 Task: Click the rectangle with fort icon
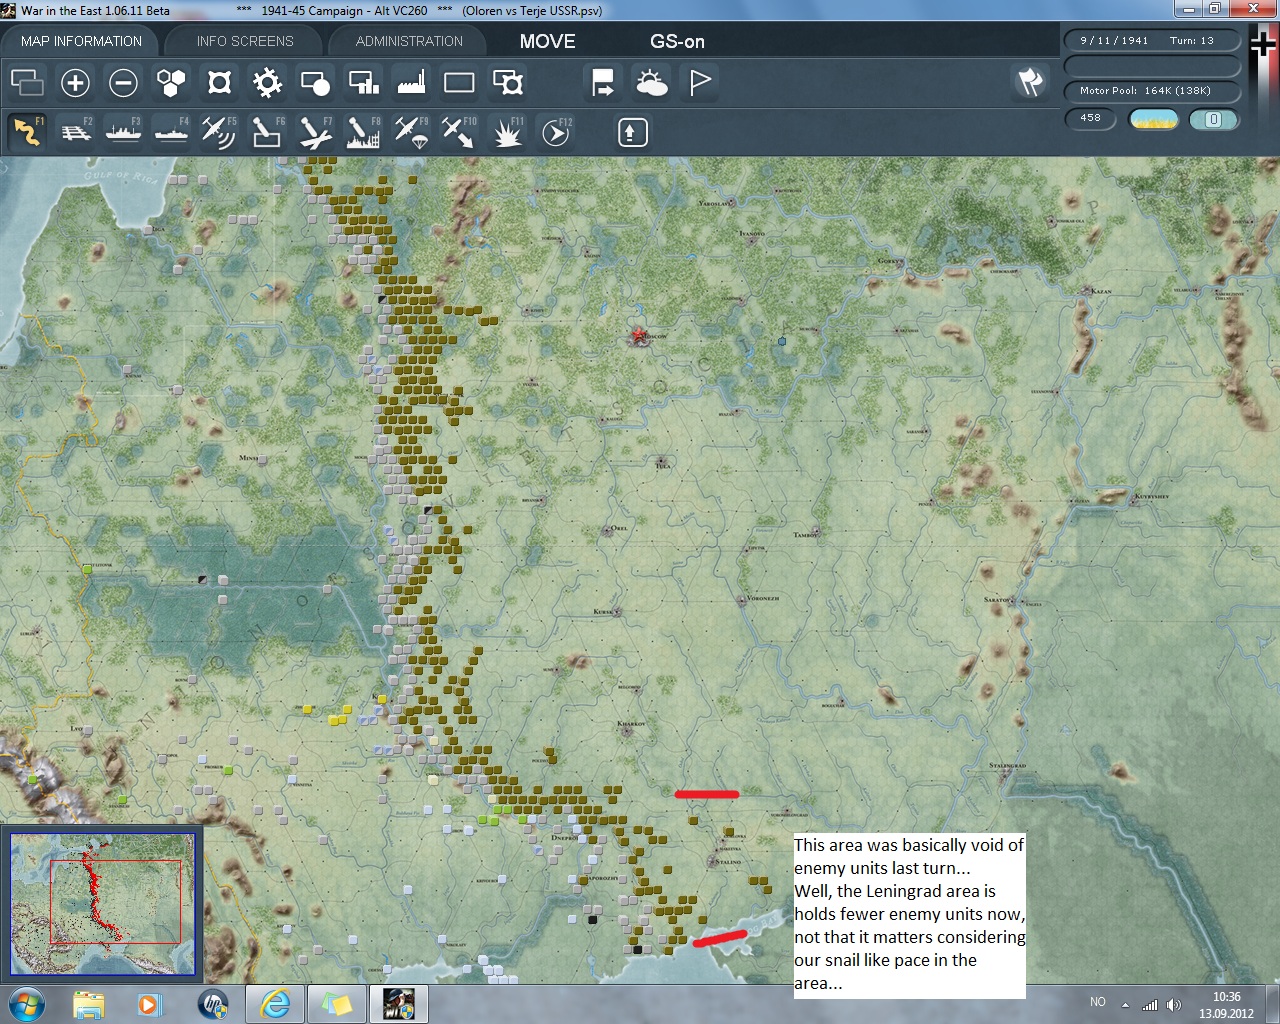507,82
